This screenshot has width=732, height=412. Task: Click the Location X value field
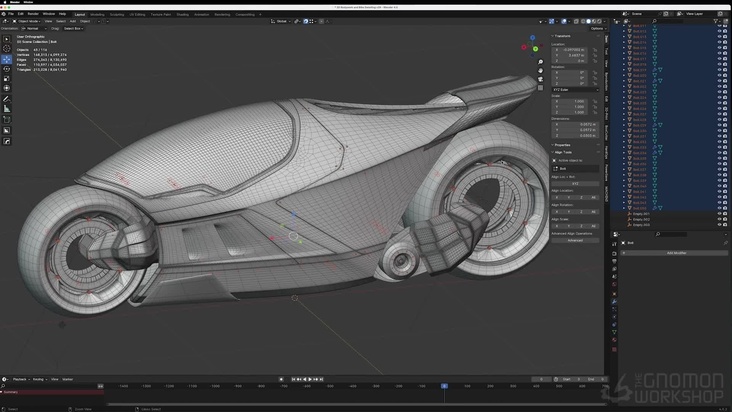pos(572,49)
